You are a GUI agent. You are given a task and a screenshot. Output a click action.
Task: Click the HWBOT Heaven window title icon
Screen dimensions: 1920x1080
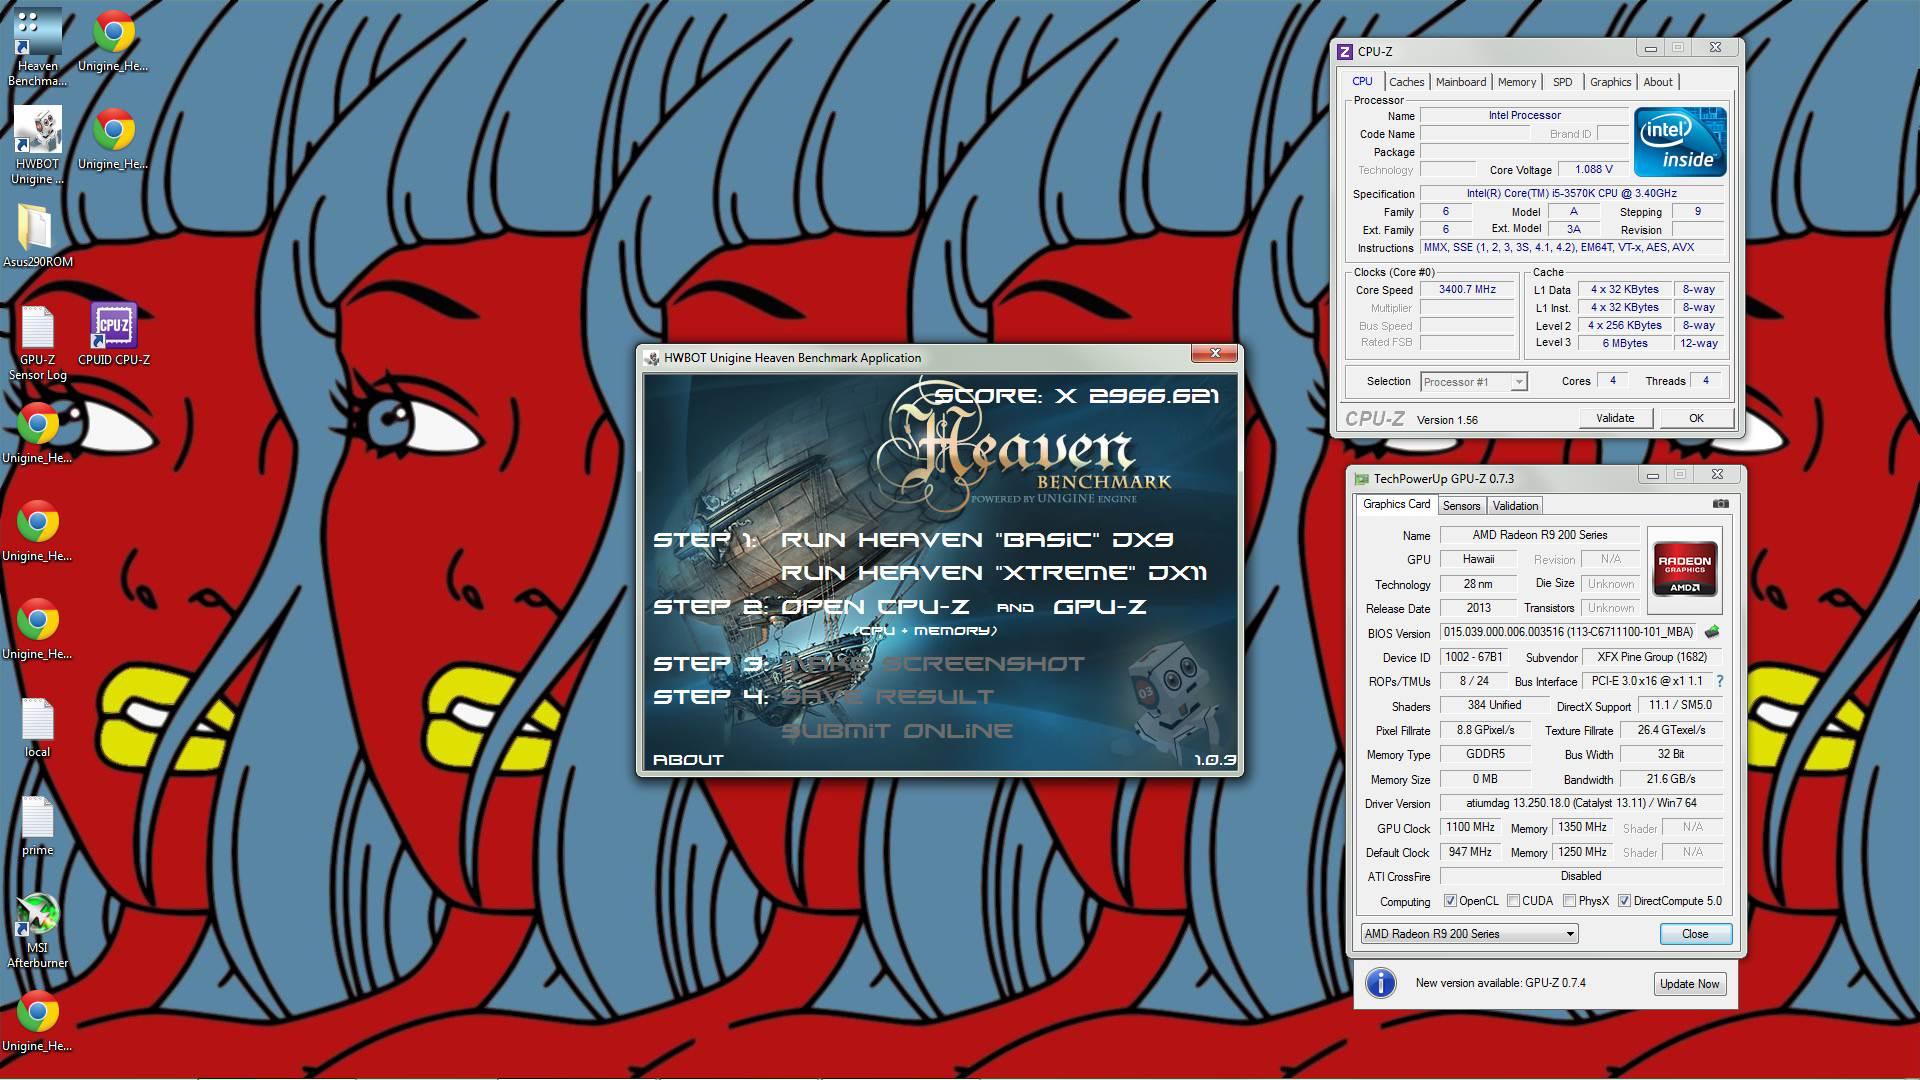[x=652, y=358]
